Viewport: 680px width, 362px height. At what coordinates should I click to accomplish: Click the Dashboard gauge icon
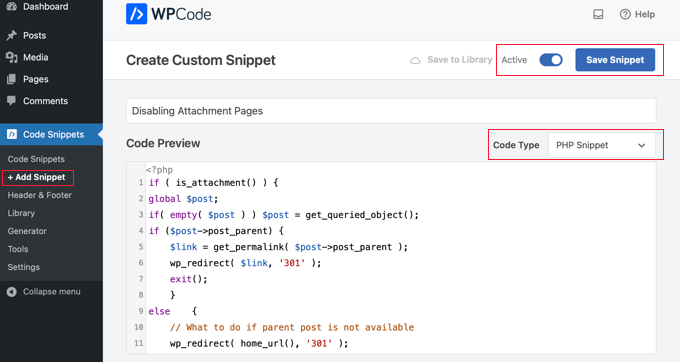click(12, 7)
